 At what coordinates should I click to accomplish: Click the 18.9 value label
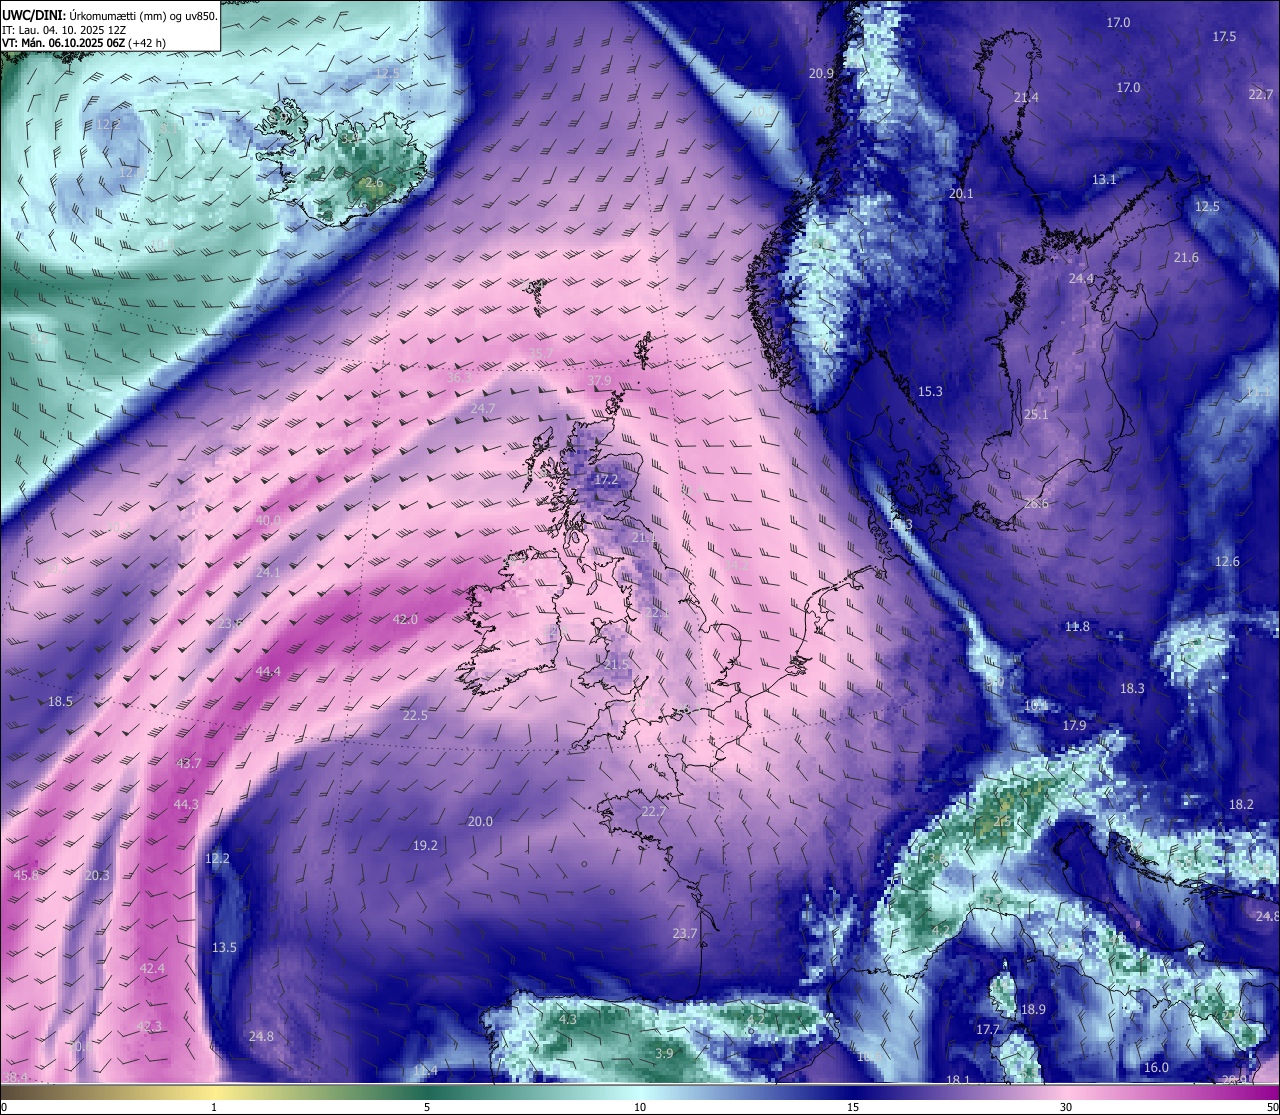(x=1033, y=1010)
